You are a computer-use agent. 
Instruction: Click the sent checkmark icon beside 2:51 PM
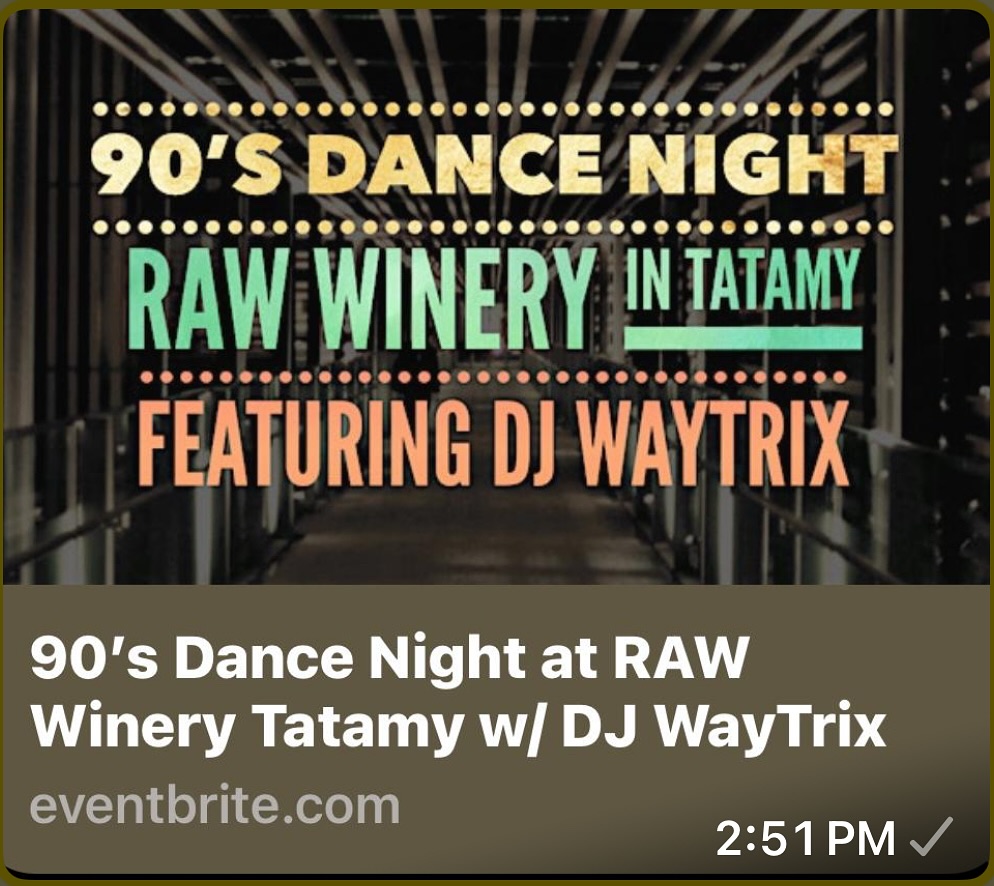pos(931,837)
